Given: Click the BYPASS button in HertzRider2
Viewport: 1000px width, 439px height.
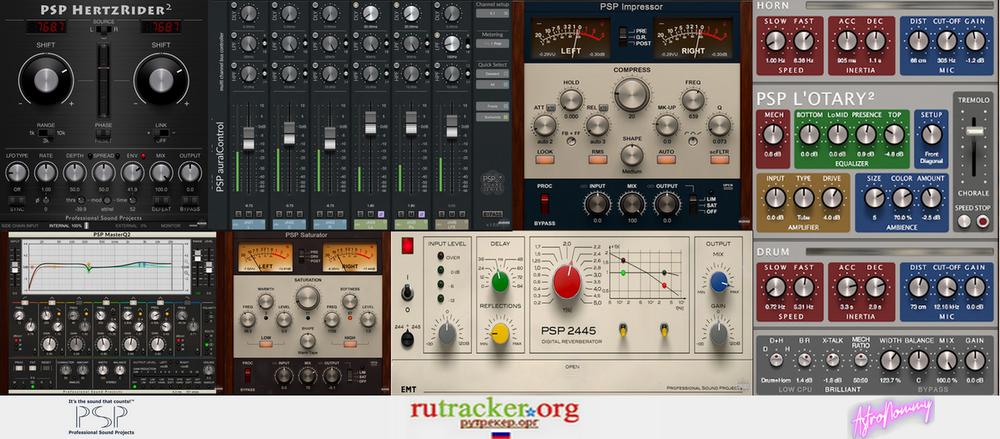Looking at the screenshot, I should [189, 200].
